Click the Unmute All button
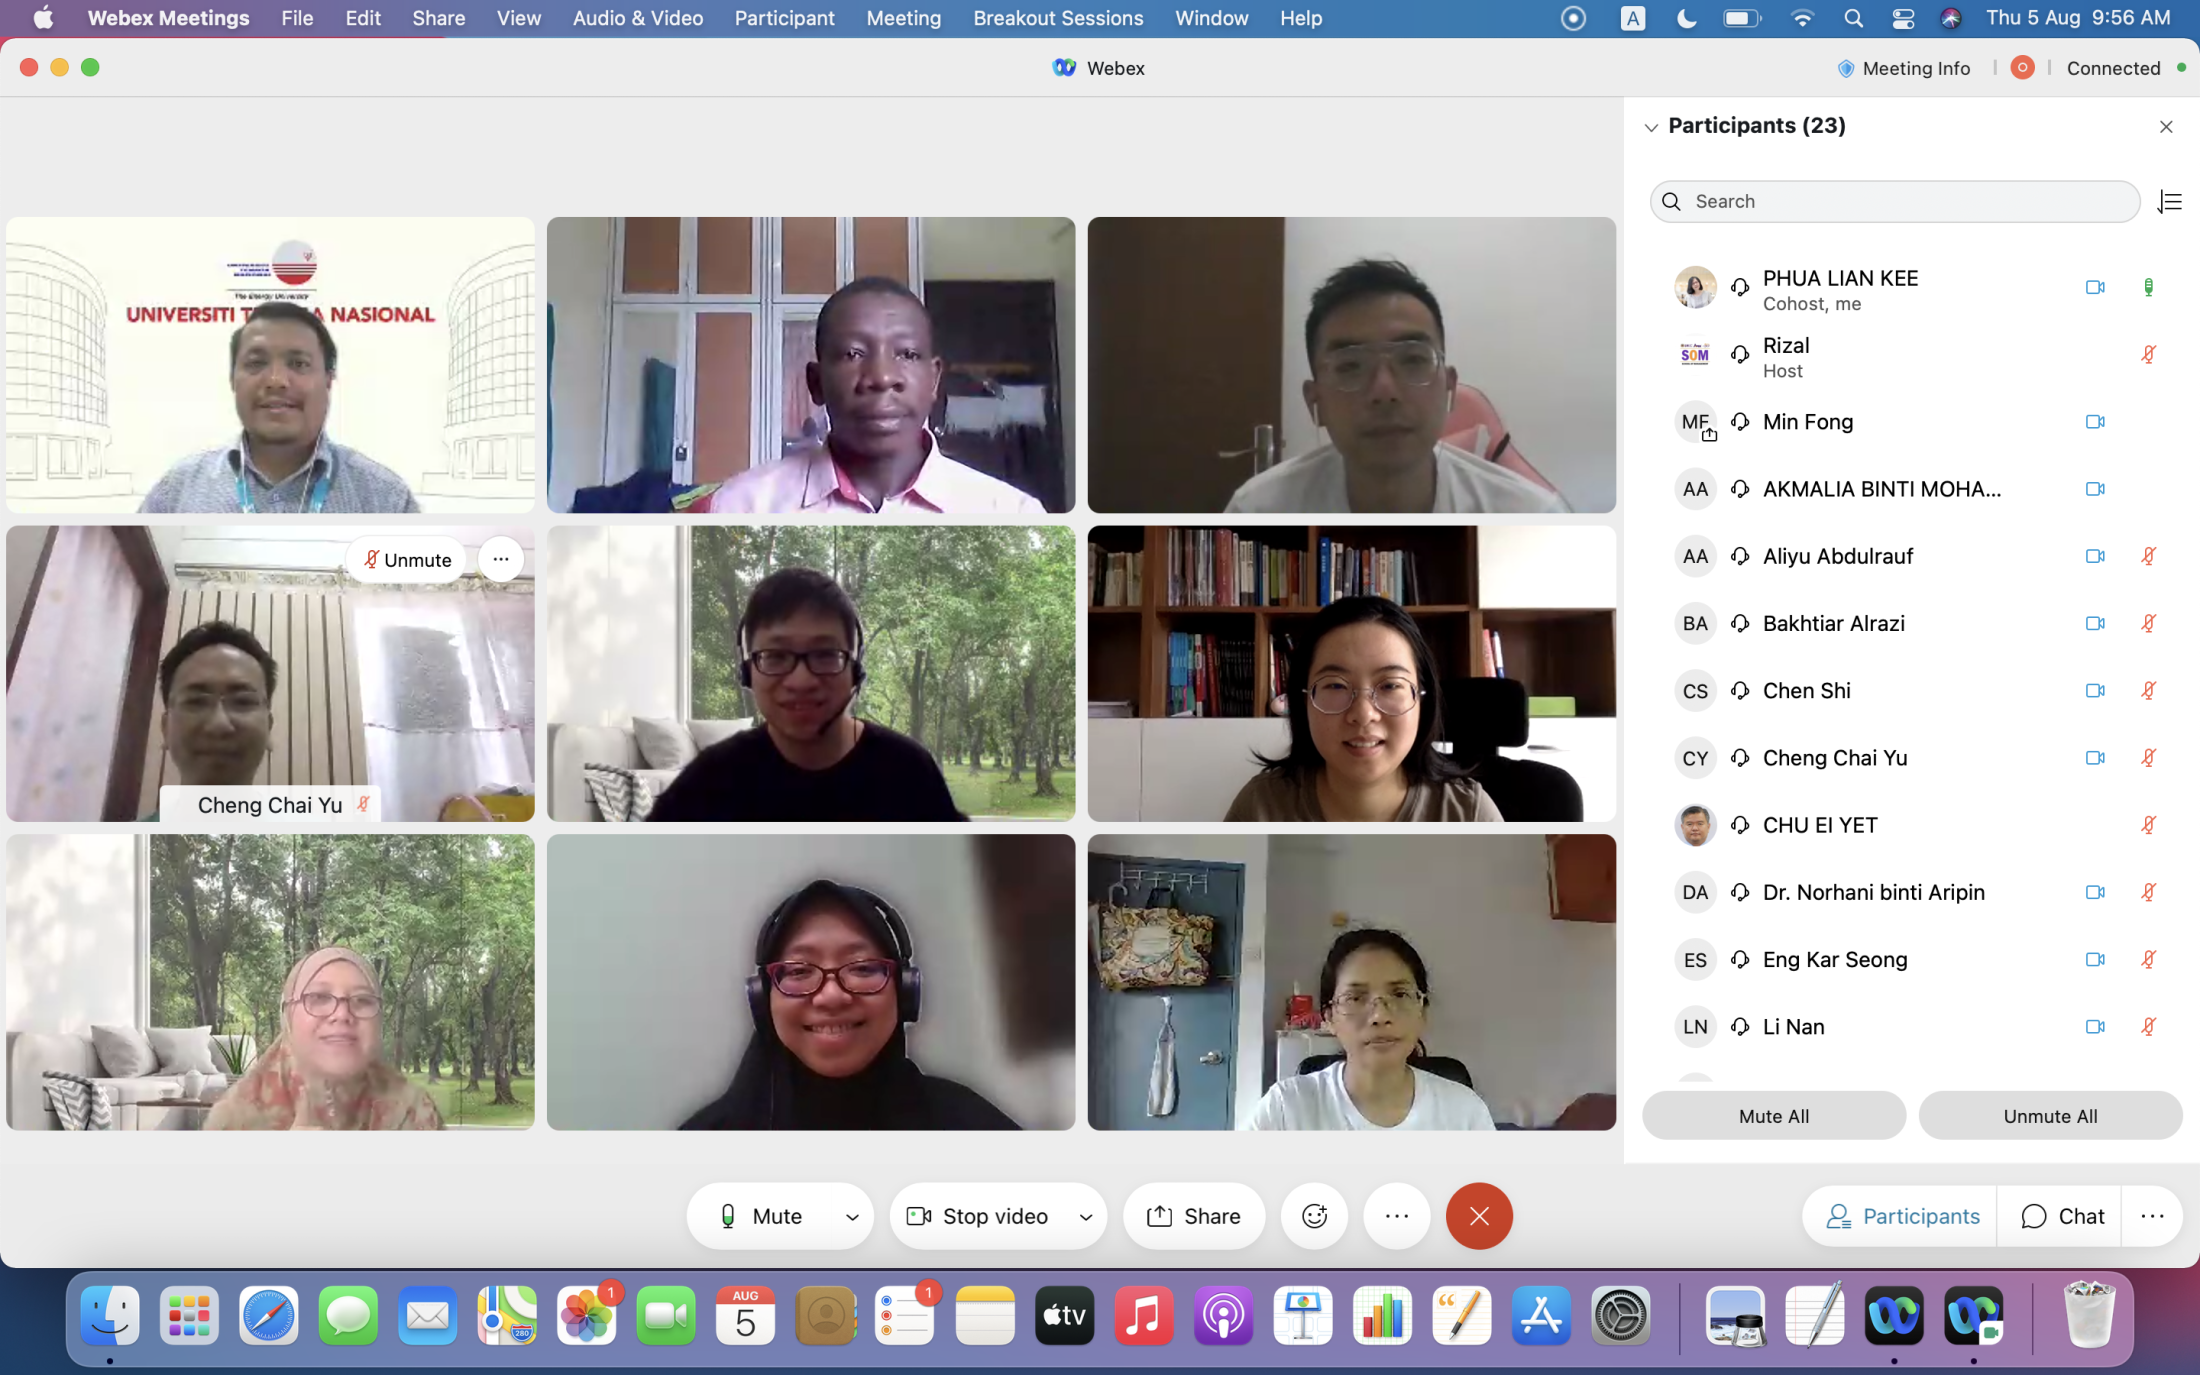This screenshot has height=1375, width=2200. tap(2049, 1116)
